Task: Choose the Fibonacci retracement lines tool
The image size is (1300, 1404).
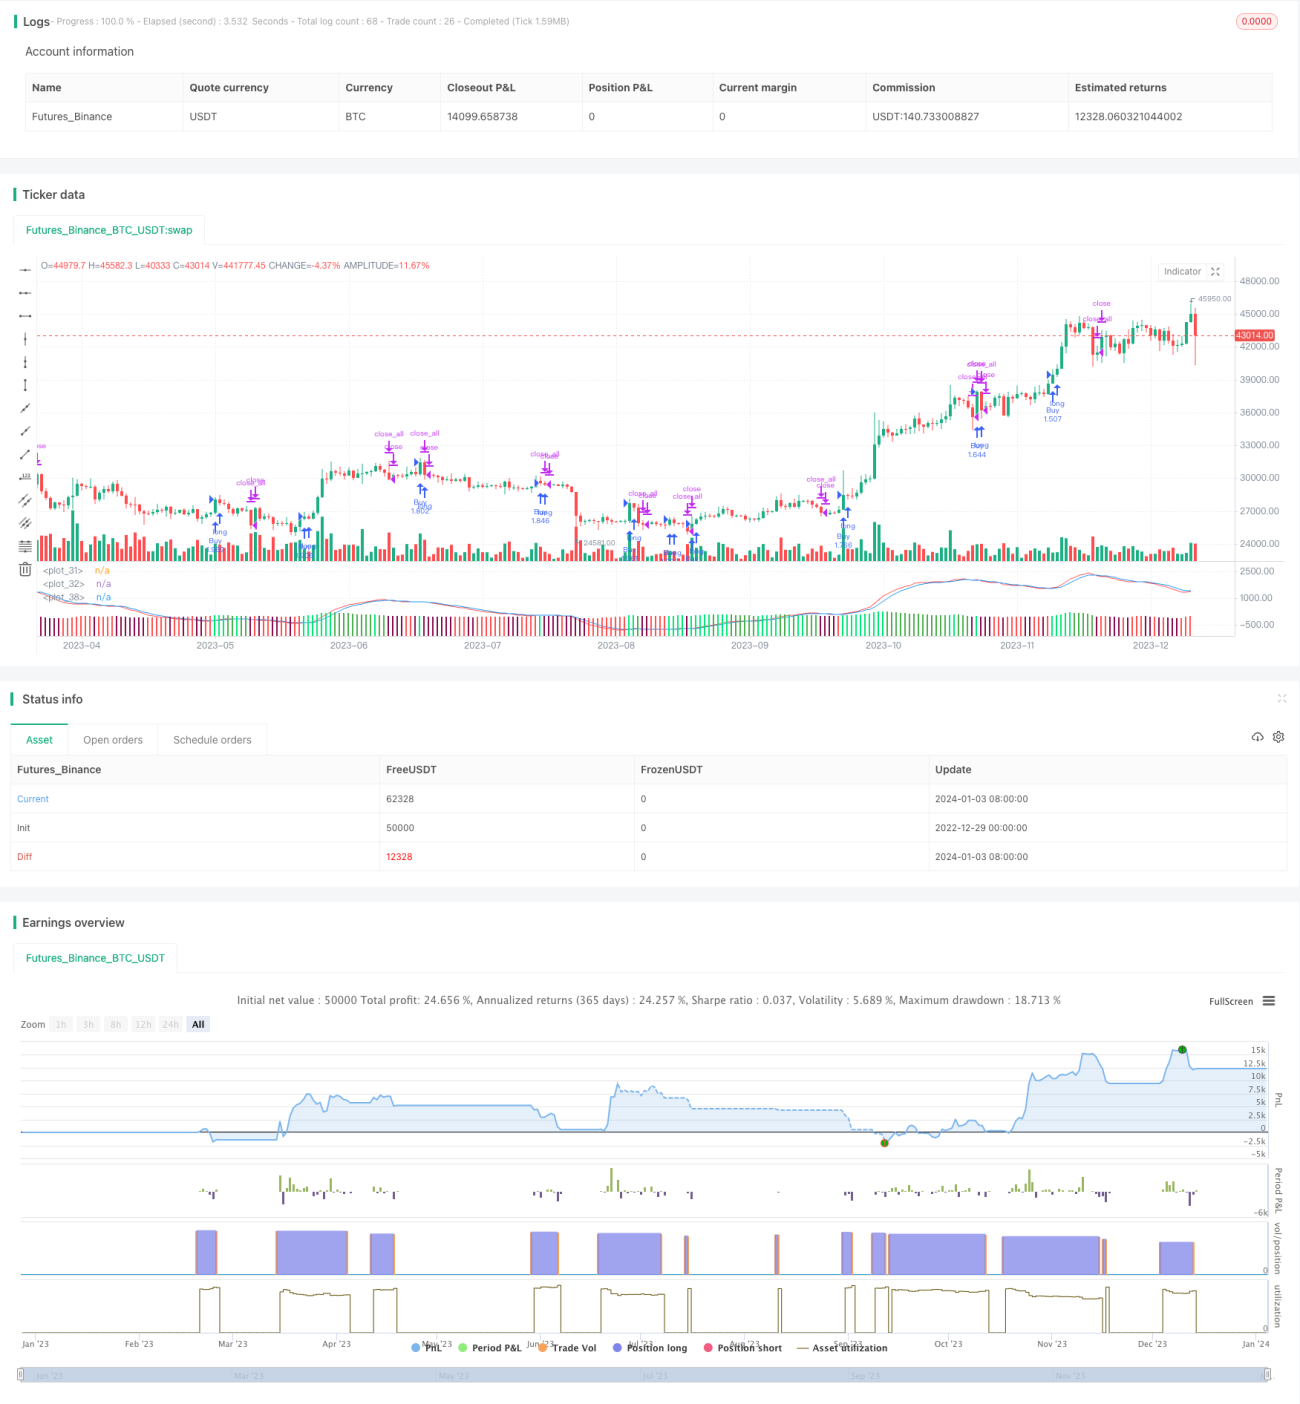Action: [25, 546]
